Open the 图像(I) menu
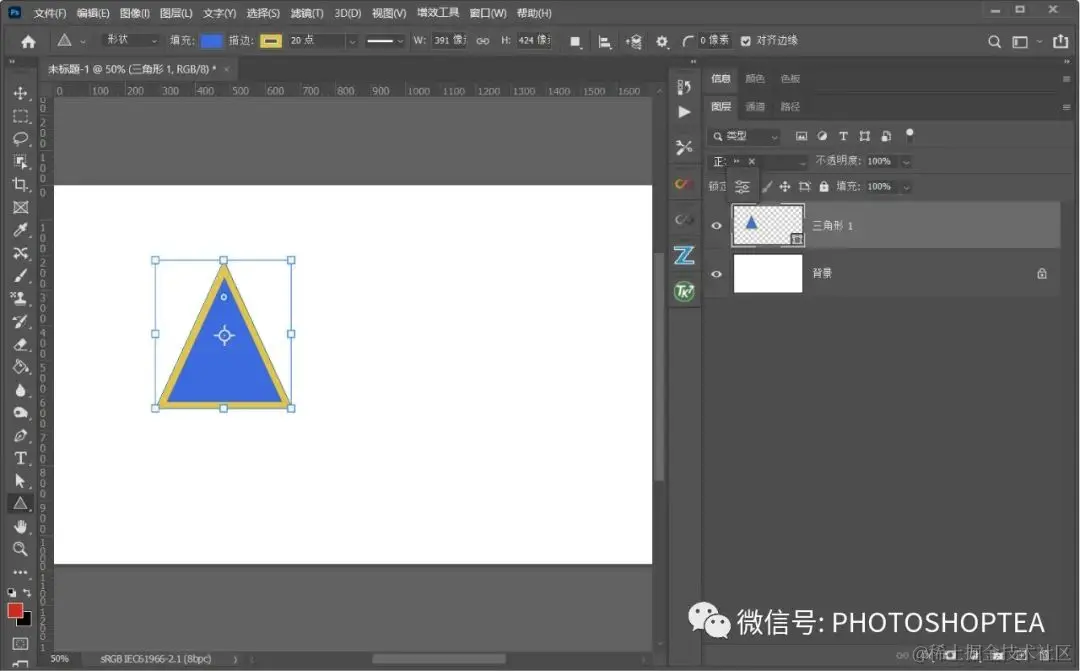 pos(134,13)
